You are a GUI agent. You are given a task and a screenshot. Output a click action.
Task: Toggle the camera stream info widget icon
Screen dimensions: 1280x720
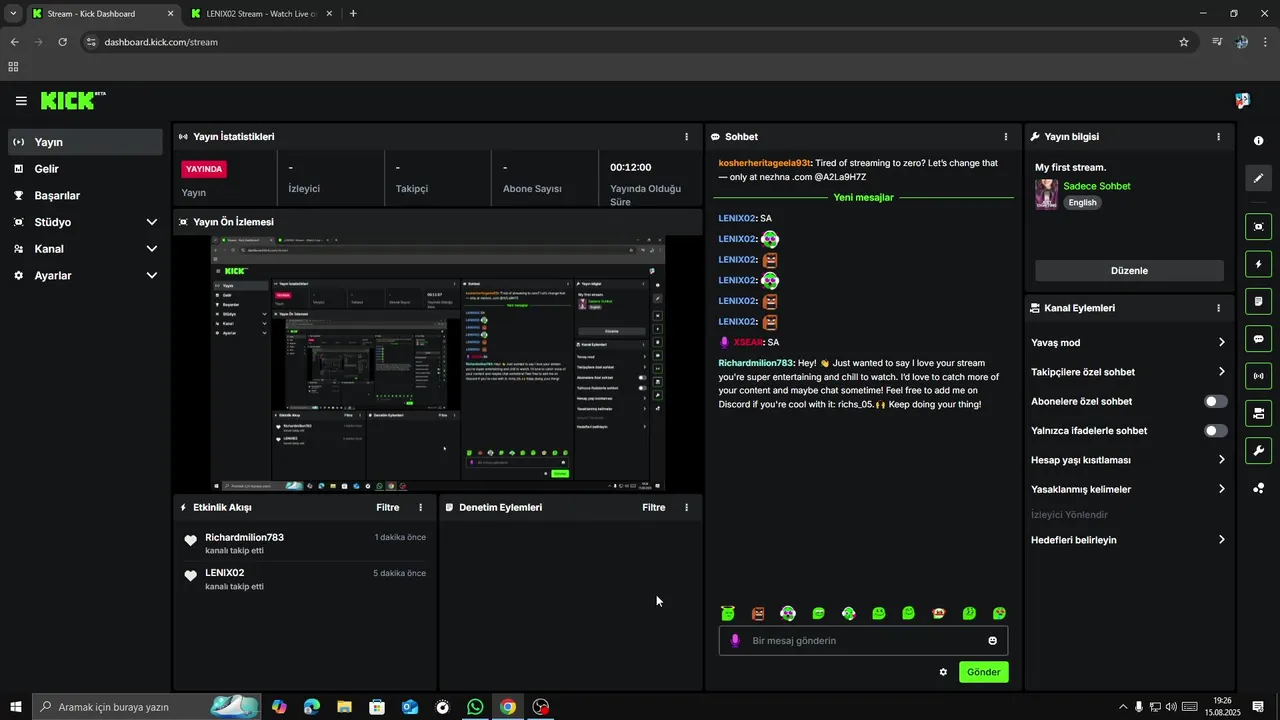coord(1258,413)
